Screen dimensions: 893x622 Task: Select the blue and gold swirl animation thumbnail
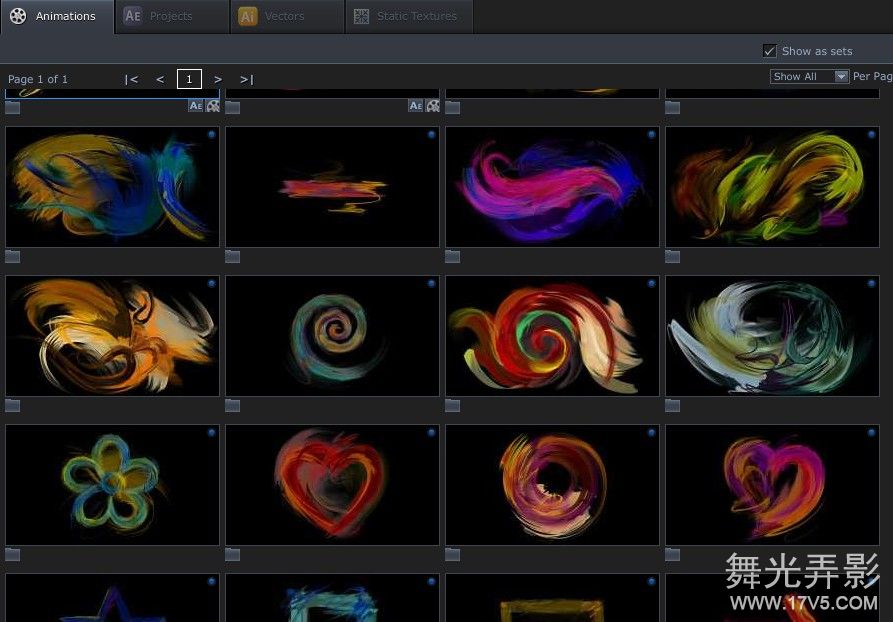(x=112, y=187)
